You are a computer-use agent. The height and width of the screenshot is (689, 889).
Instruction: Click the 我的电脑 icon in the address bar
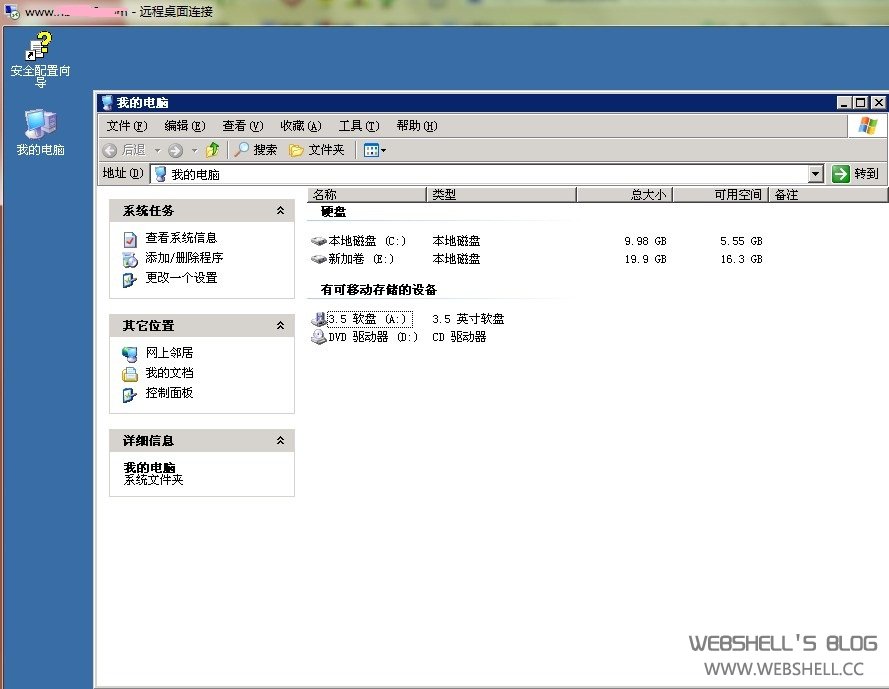pyautogui.click(x=160, y=174)
